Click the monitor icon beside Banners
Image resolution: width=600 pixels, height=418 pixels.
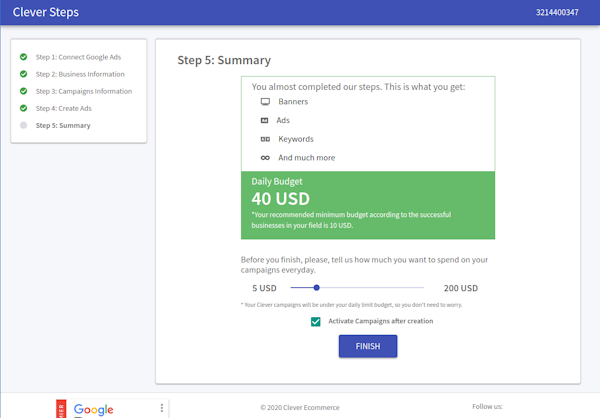[x=265, y=102]
